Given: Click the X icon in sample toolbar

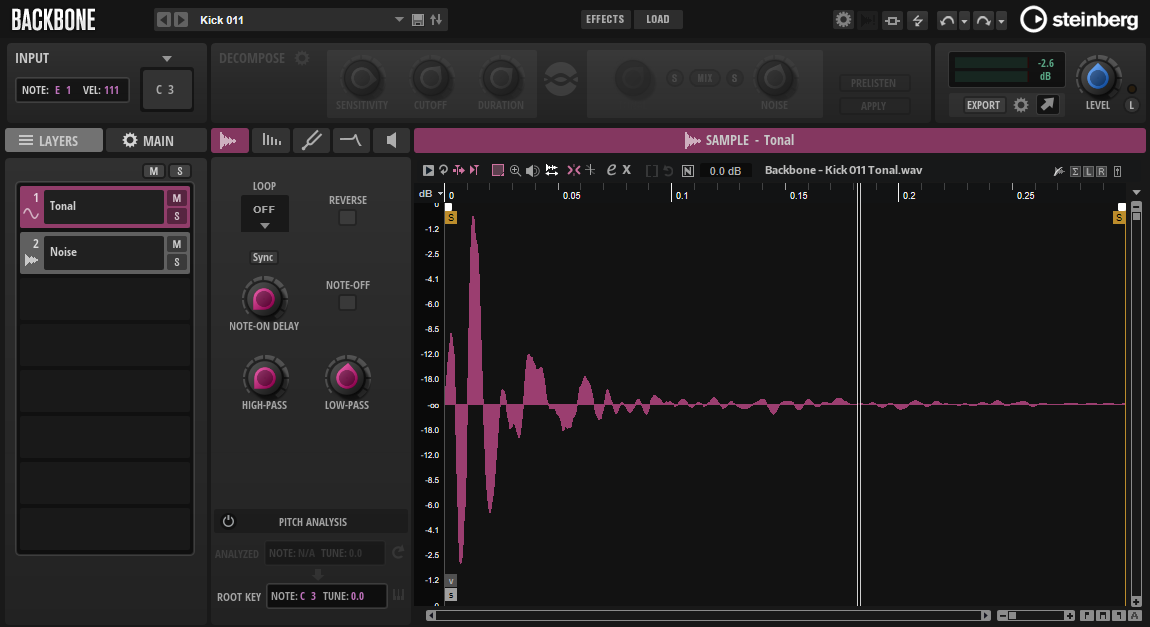Looking at the screenshot, I should coord(626,169).
